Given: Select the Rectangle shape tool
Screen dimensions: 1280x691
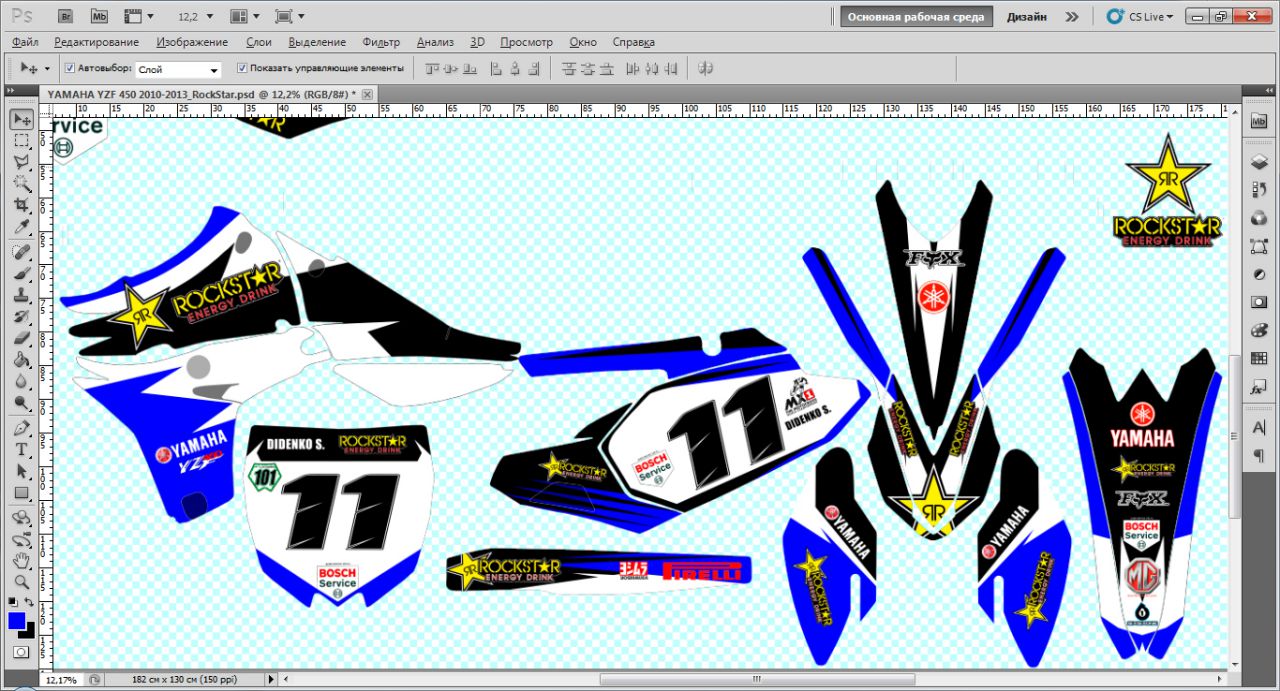Looking at the screenshot, I should click(21, 493).
